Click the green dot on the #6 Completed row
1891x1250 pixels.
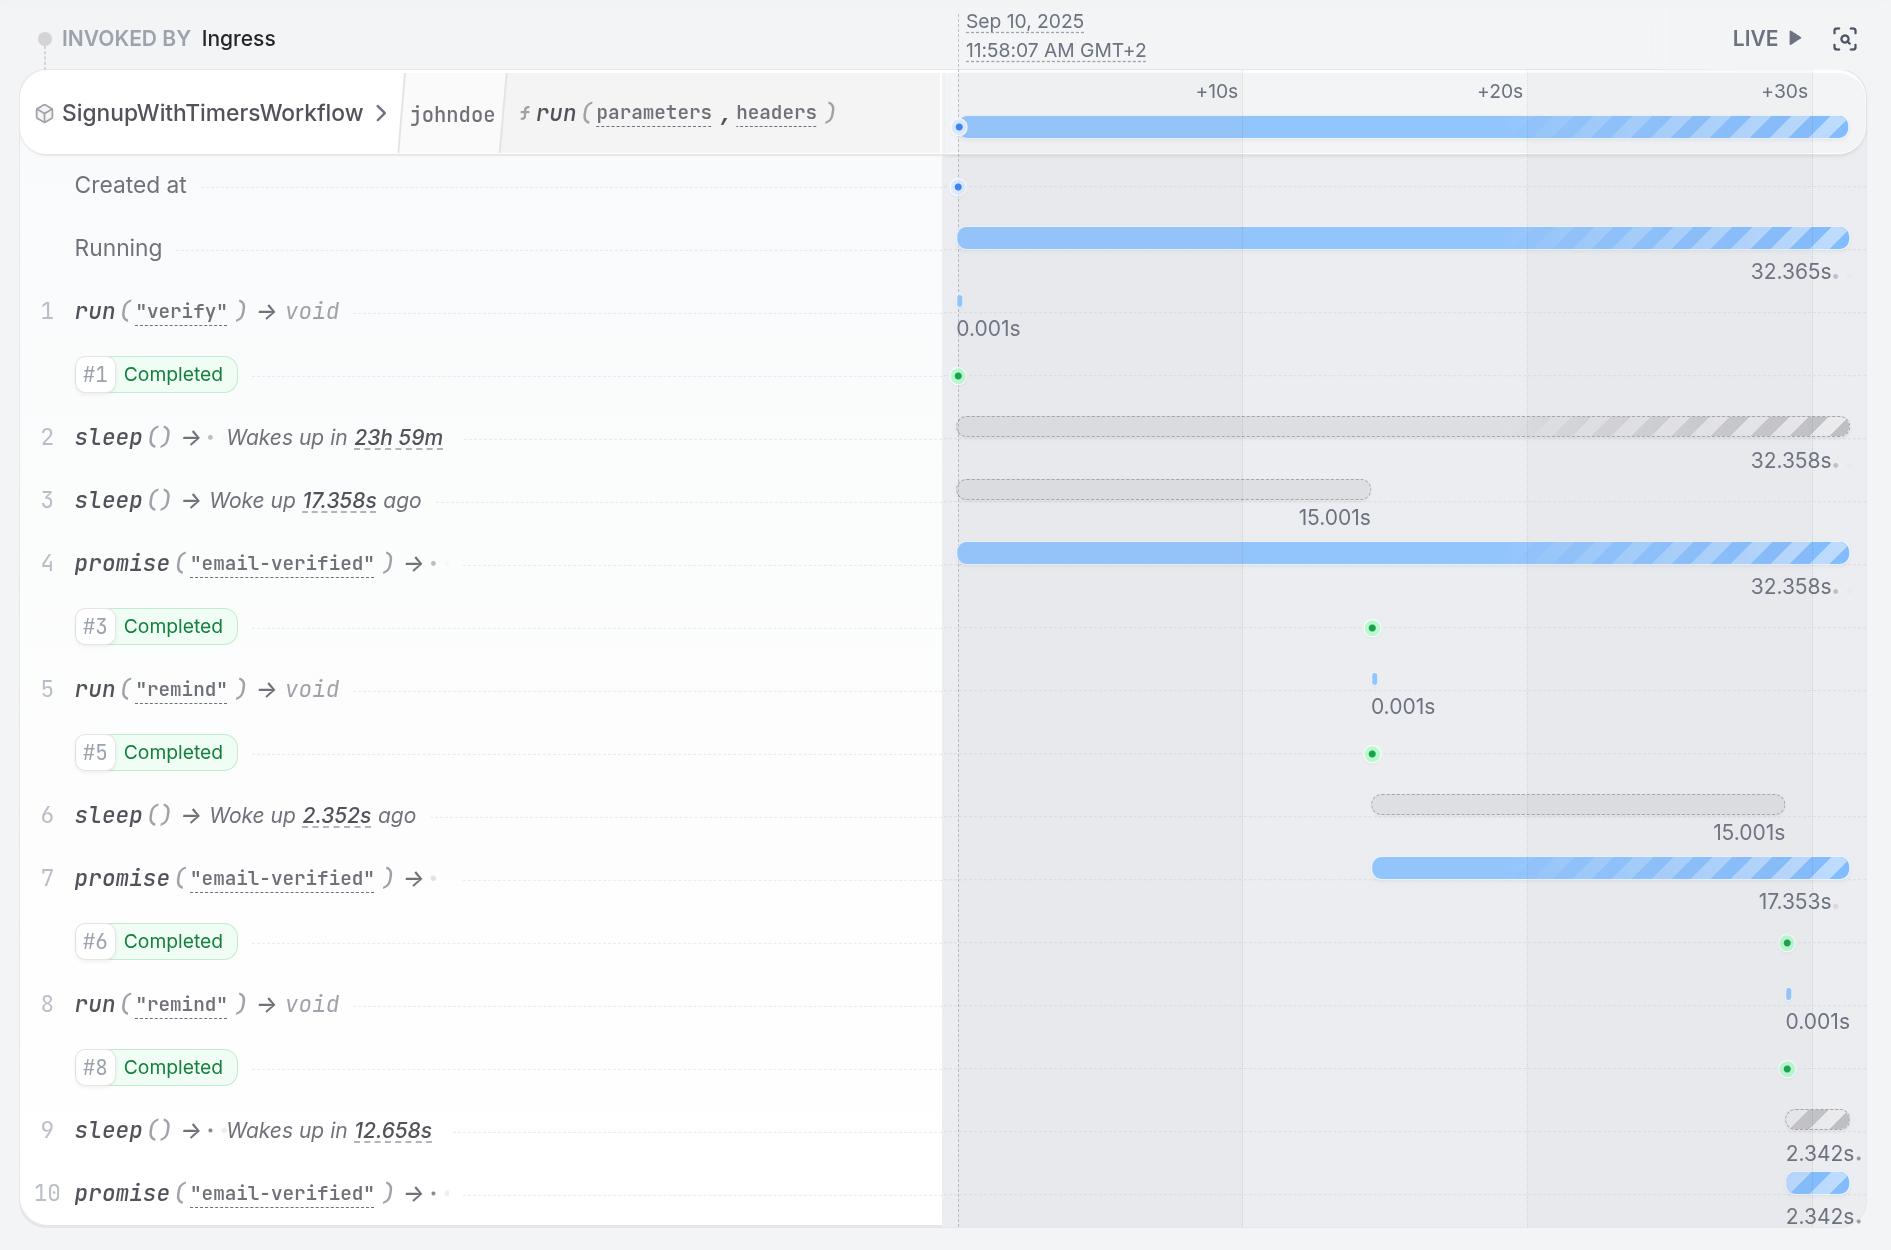[x=1786, y=941]
